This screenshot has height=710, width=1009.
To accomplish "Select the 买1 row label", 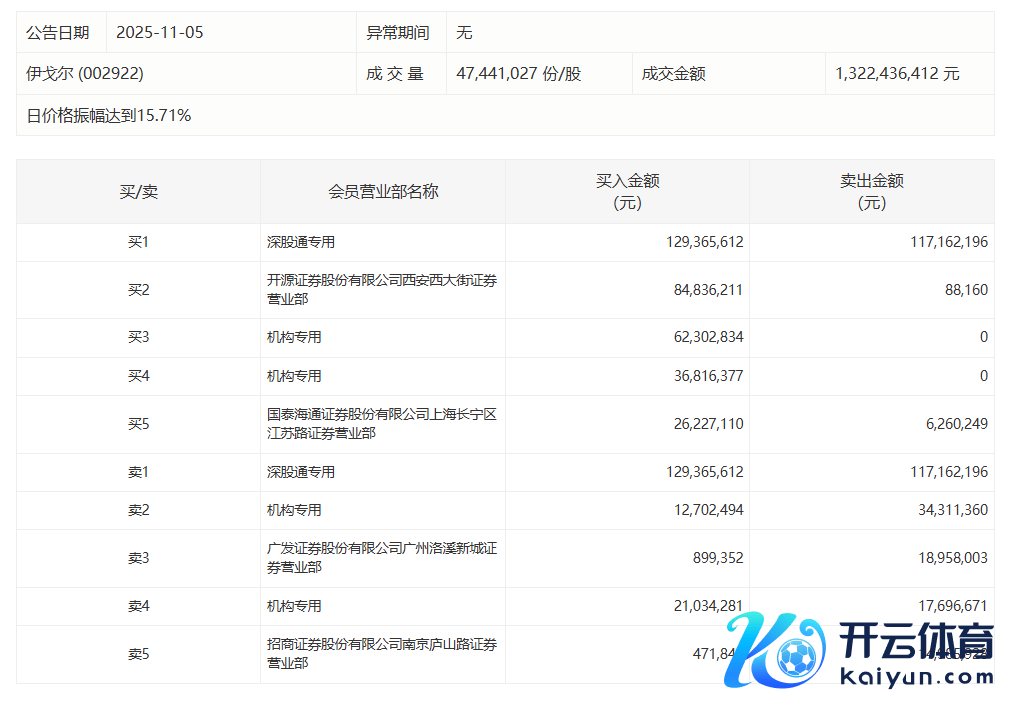I will point(138,242).
